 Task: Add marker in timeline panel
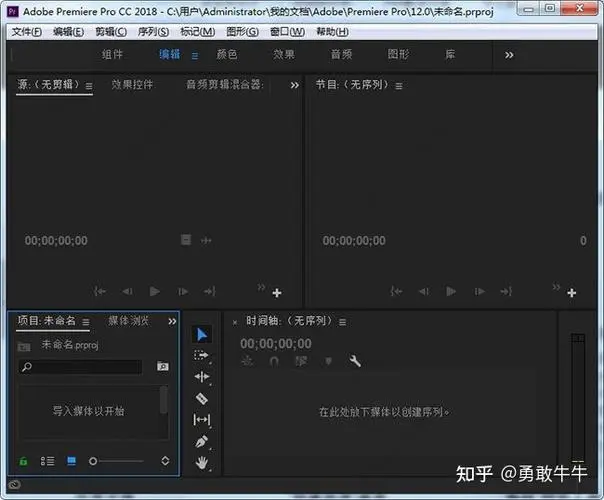328,361
